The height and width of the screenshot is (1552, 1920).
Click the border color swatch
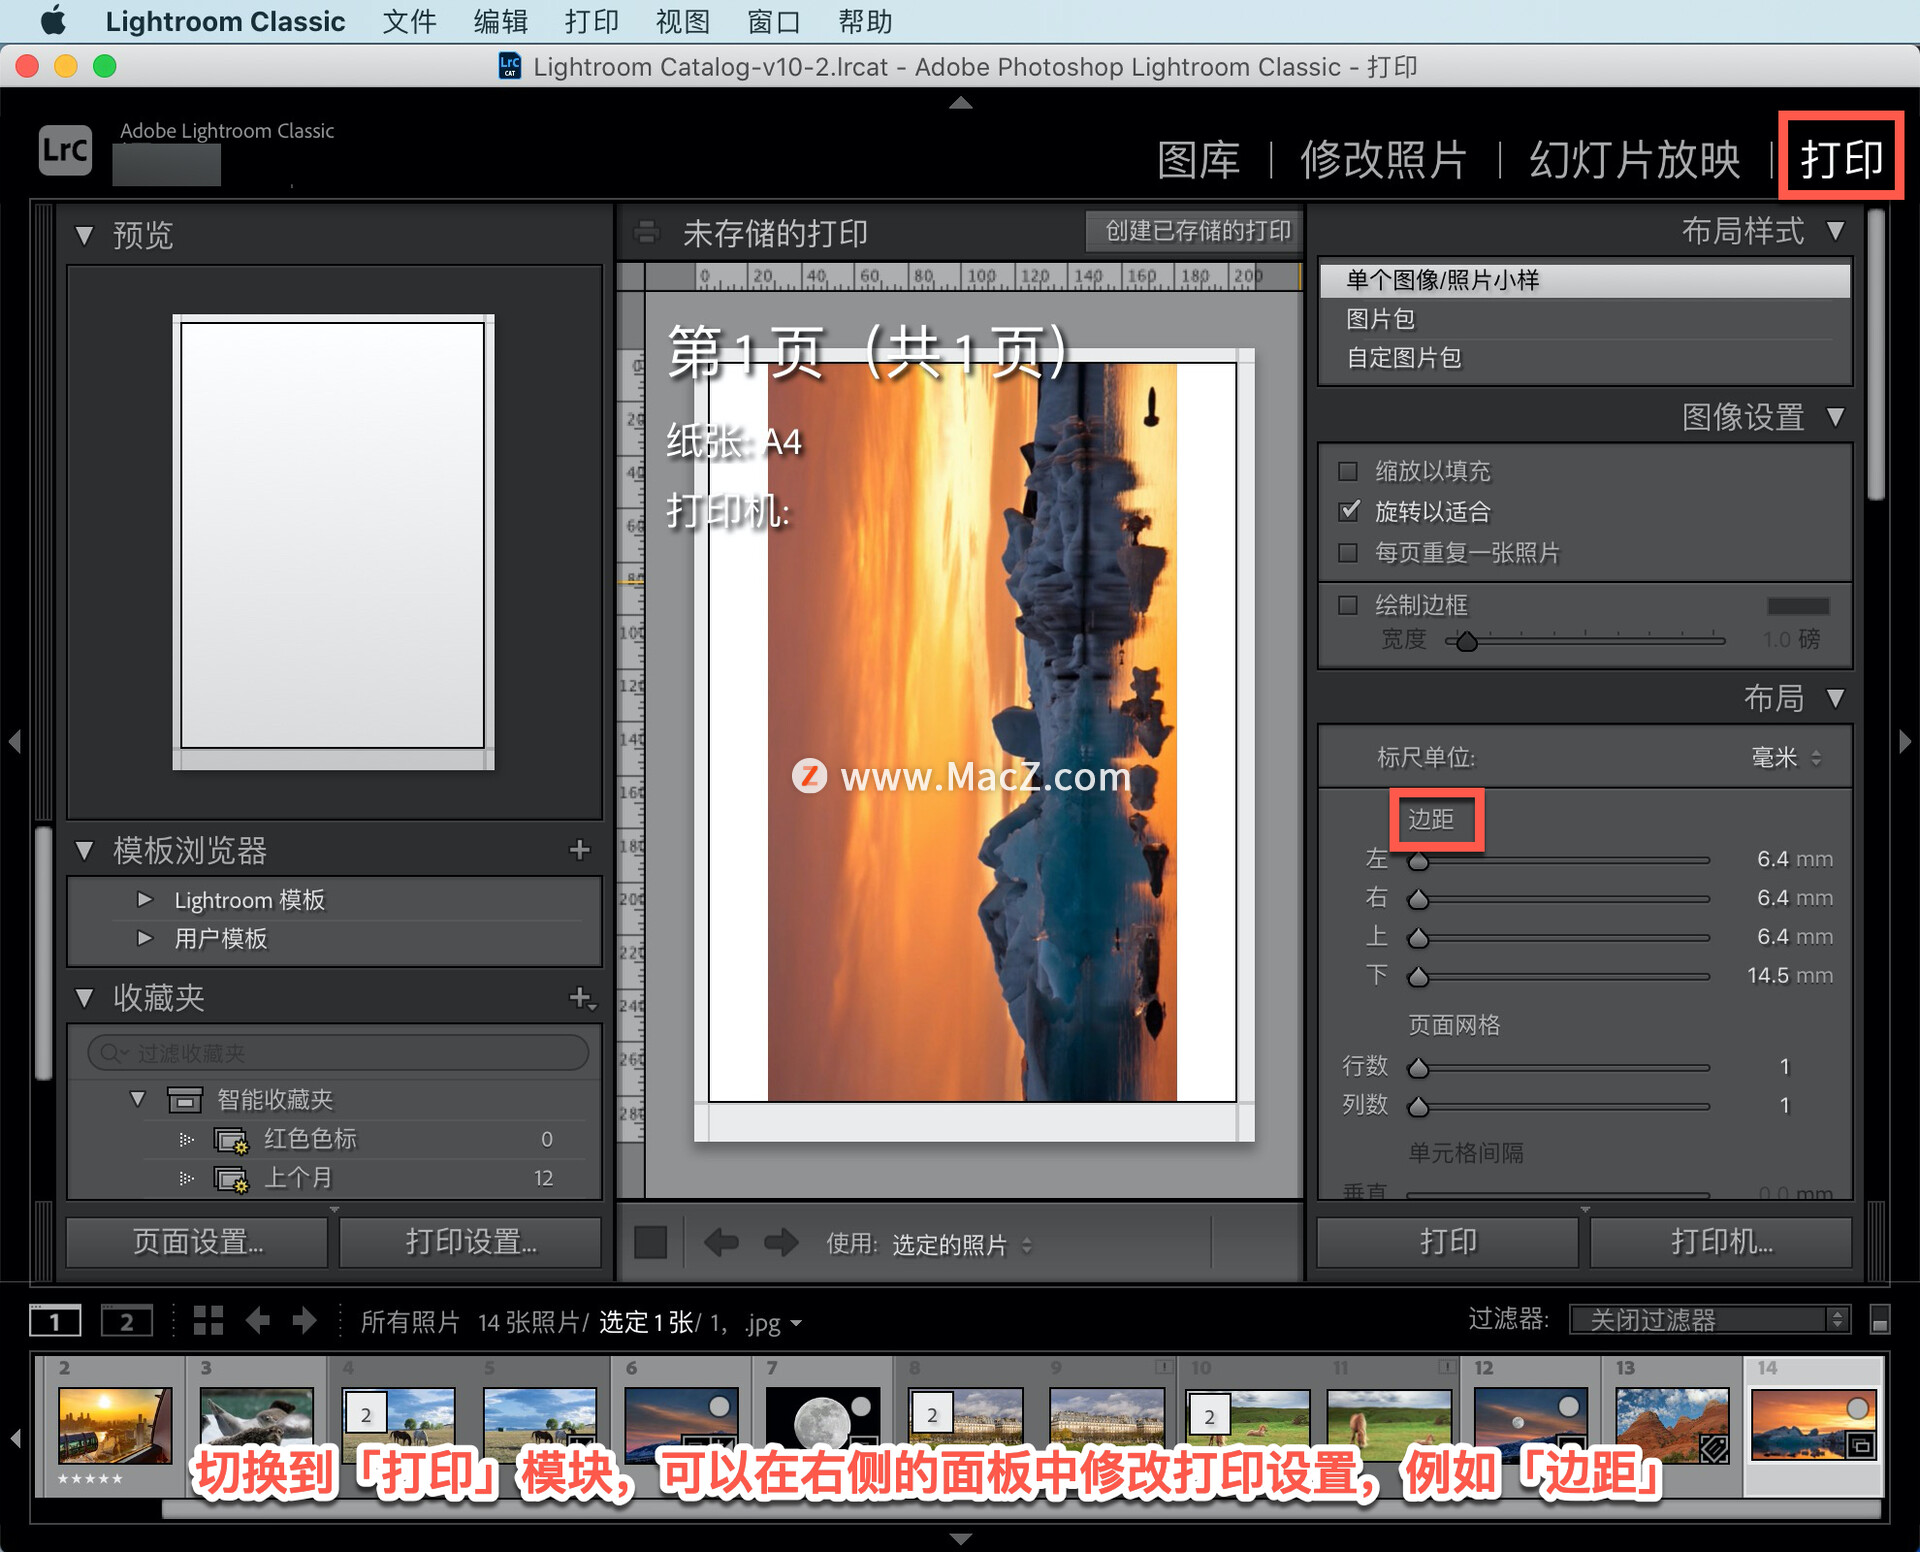[x=1798, y=605]
